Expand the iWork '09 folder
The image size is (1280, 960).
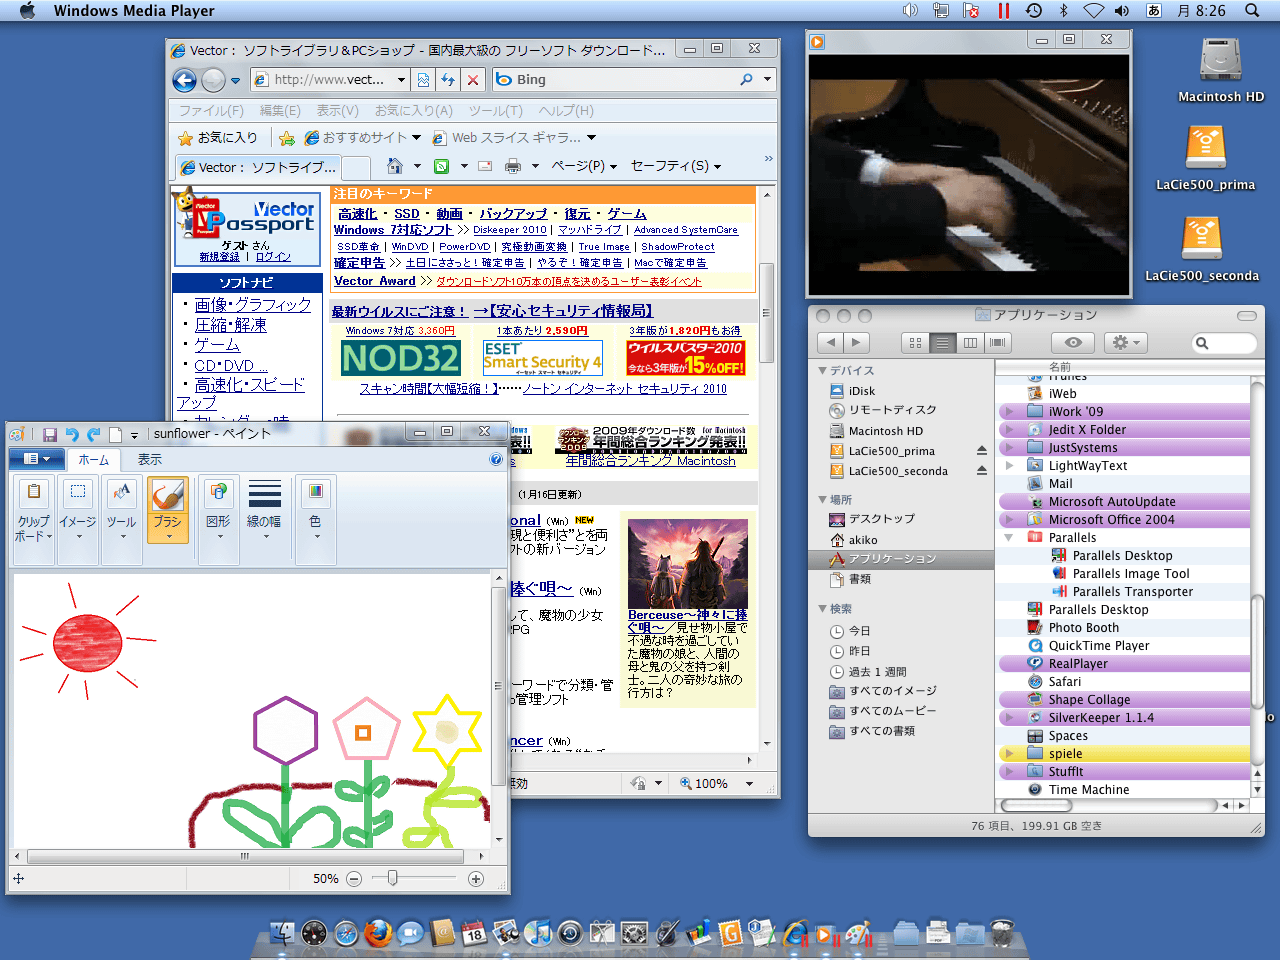(x=1009, y=412)
